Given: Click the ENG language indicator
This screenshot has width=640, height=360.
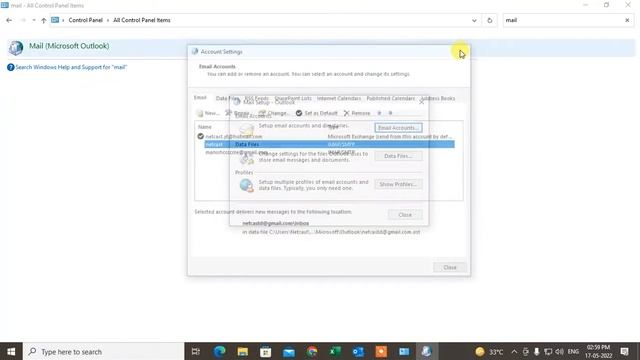Looking at the screenshot, I should 573,351.
